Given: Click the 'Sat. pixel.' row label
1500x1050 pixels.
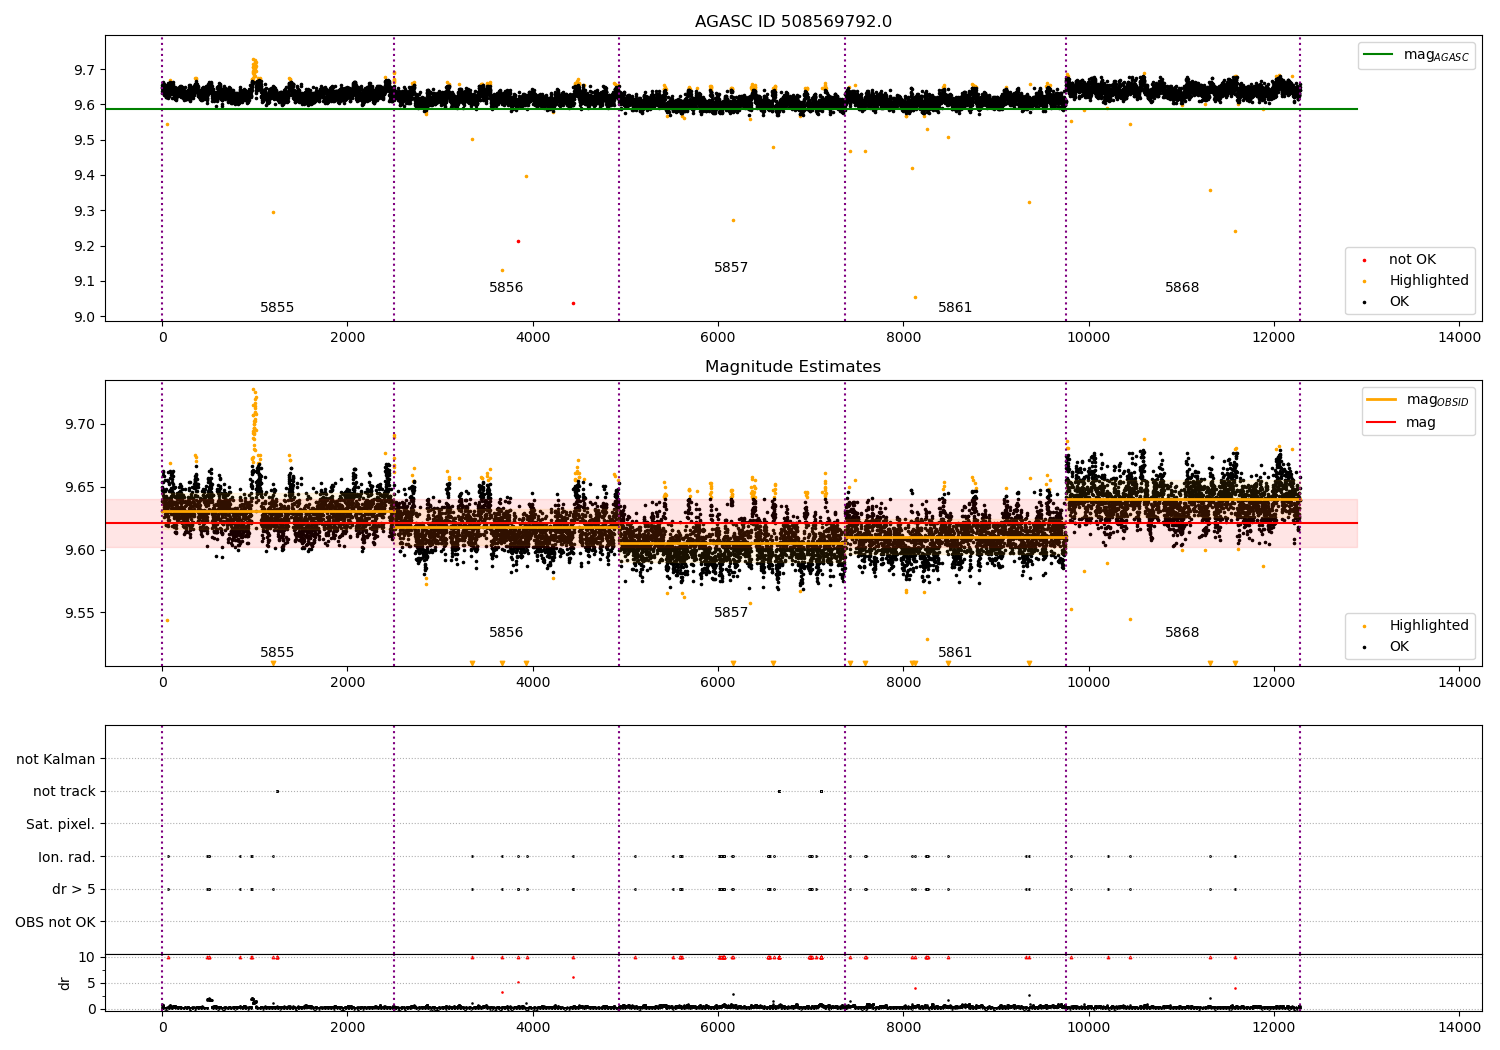Looking at the screenshot, I should point(61,824).
